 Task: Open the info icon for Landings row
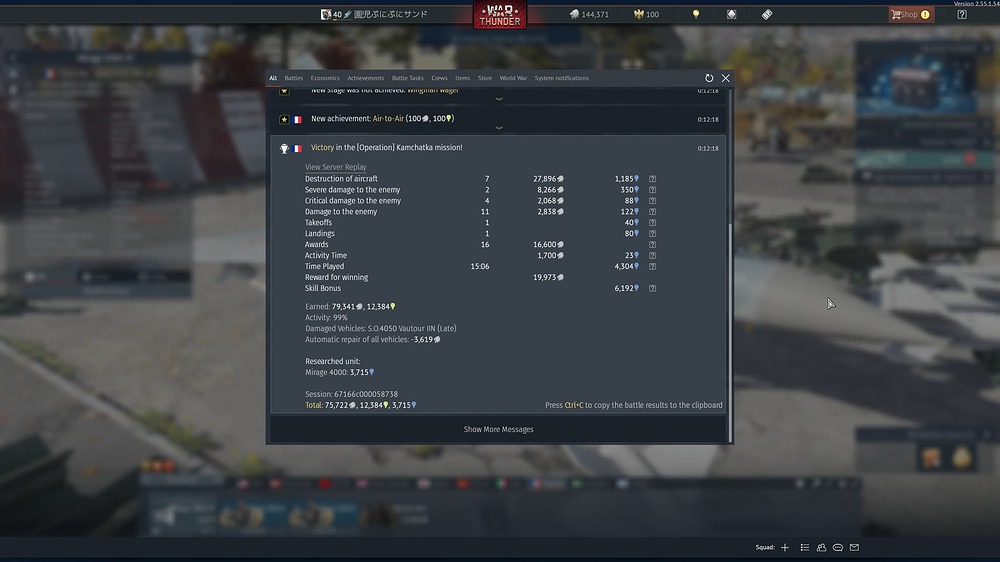(652, 233)
